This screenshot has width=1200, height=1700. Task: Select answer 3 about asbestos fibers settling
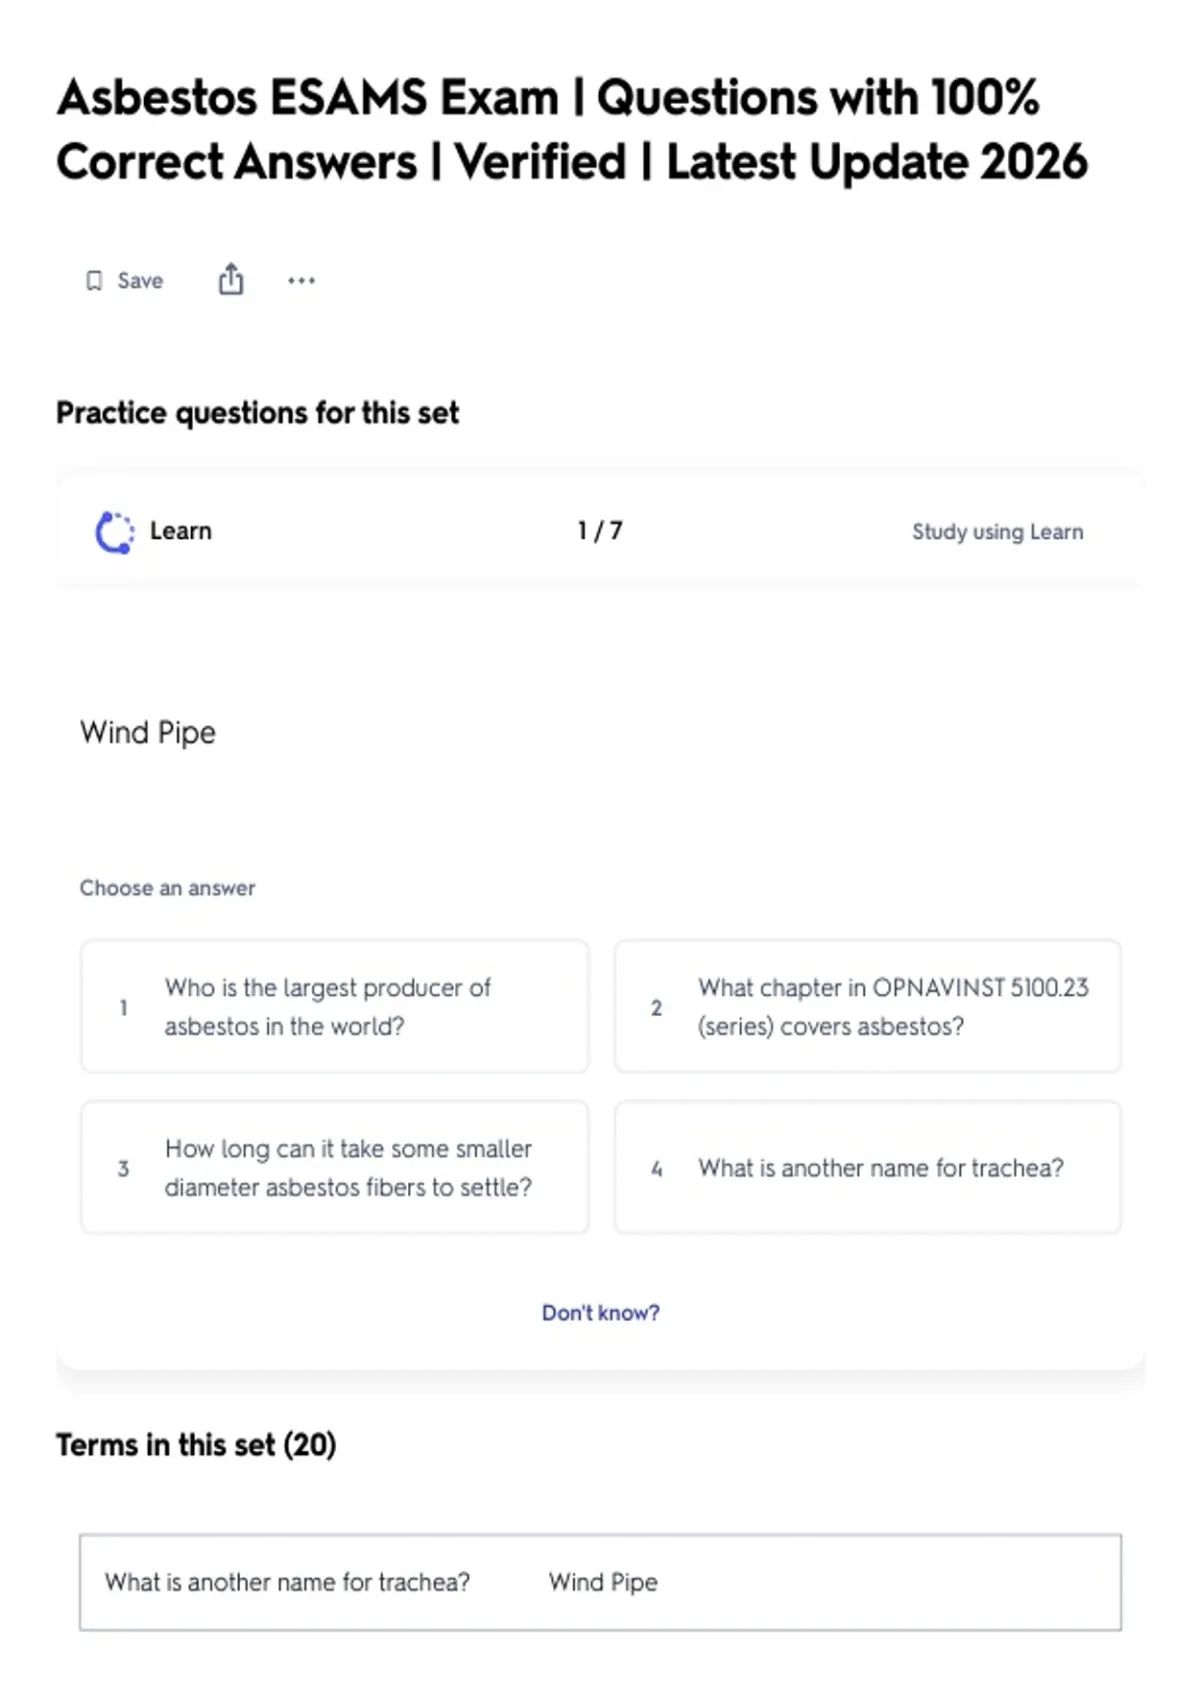tap(335, 1167)
